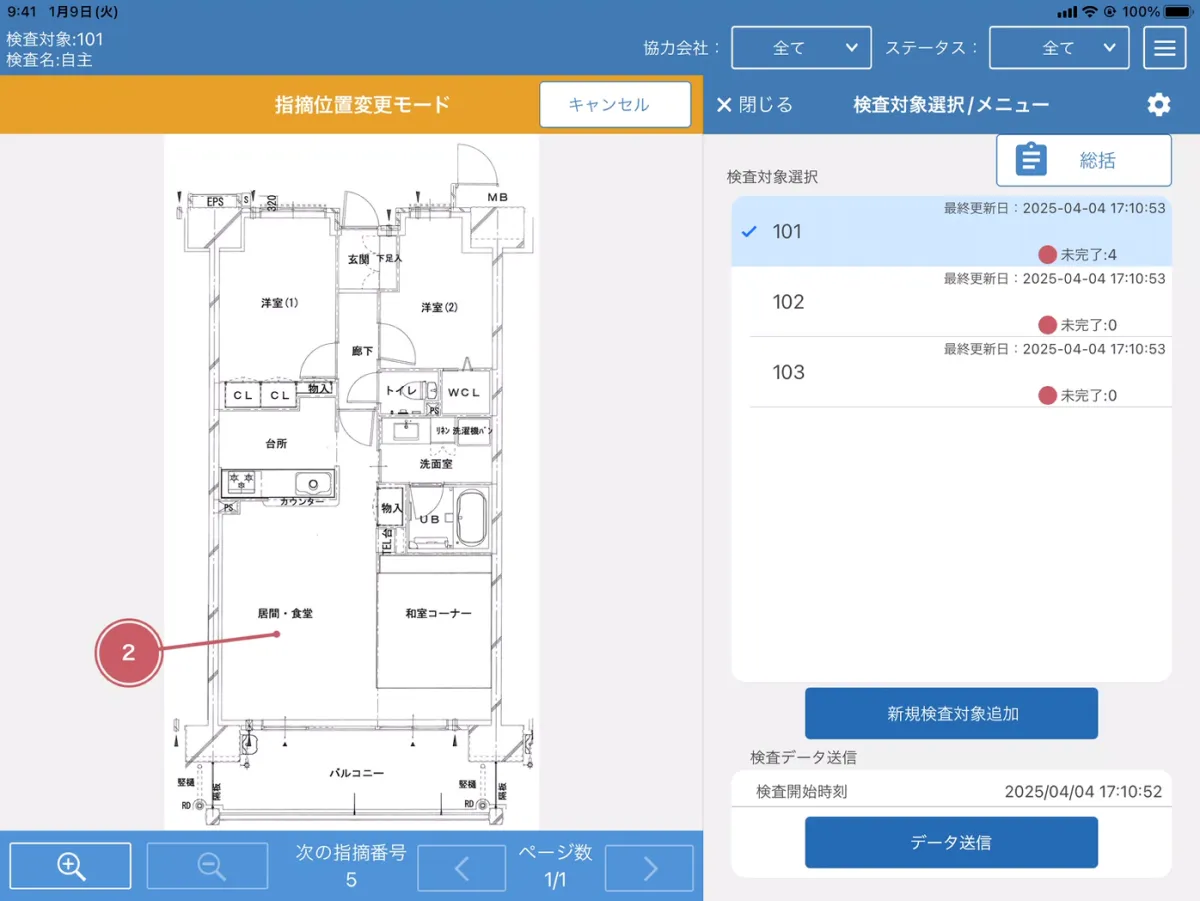Screen dimensions: 1200x901
Task: Tap the zoom out magnifier button
Action: 208,866
